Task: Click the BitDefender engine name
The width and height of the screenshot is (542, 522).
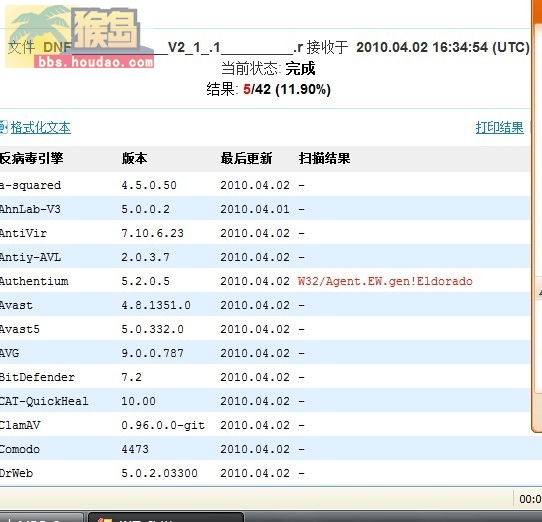Action: (x=37, y=377)
